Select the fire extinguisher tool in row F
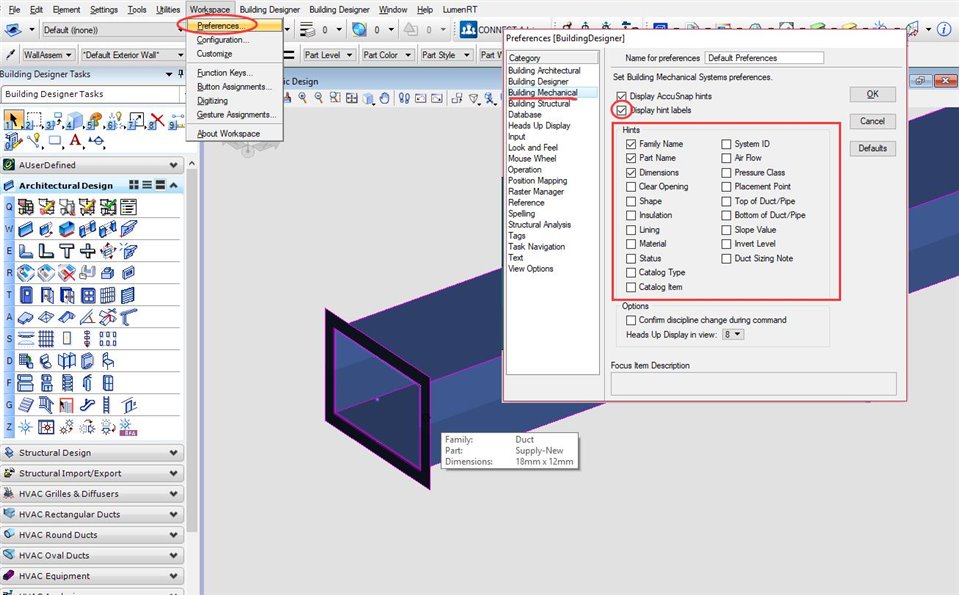 [x=87, y=383]
